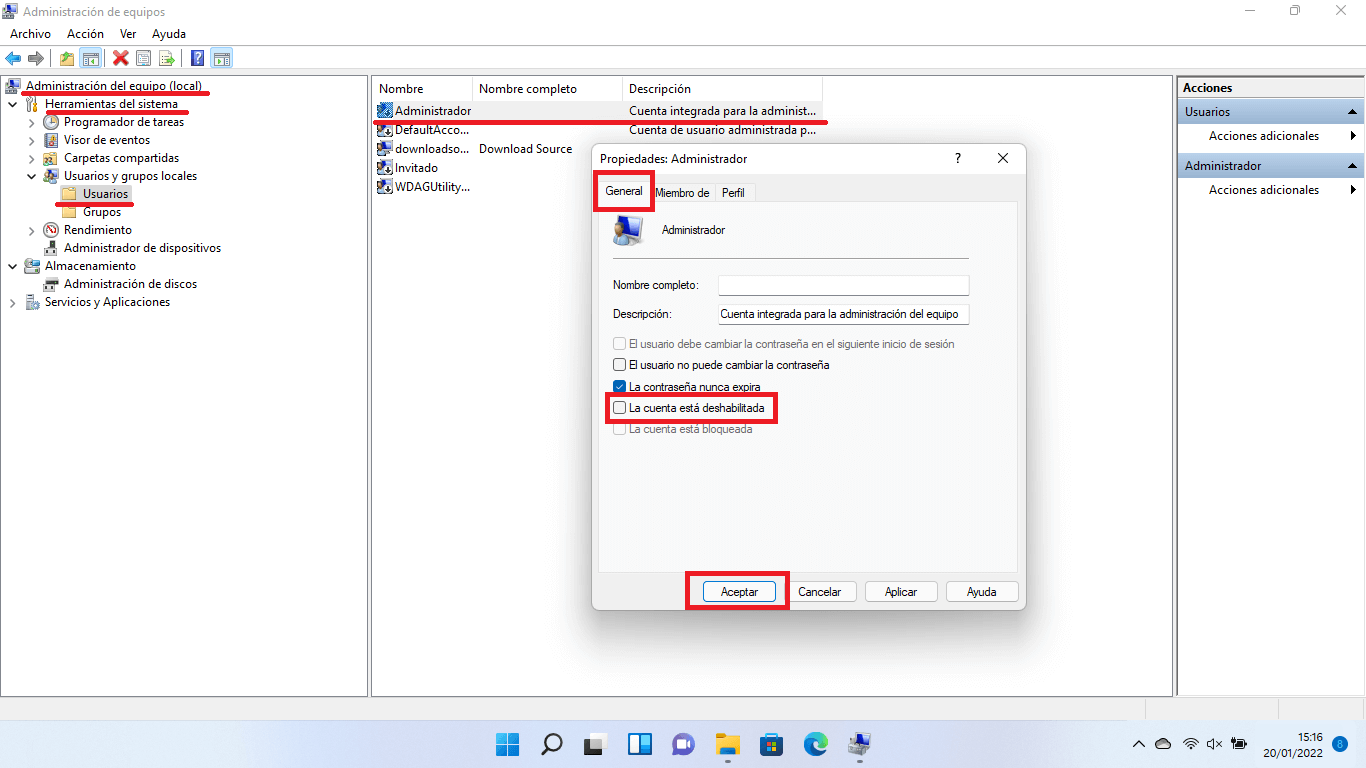Viewport: 1366px width, 768px height.
Task: Toggle the Action pane via toolbar icon
Action: pyautogui.click(x=221, y=57)
